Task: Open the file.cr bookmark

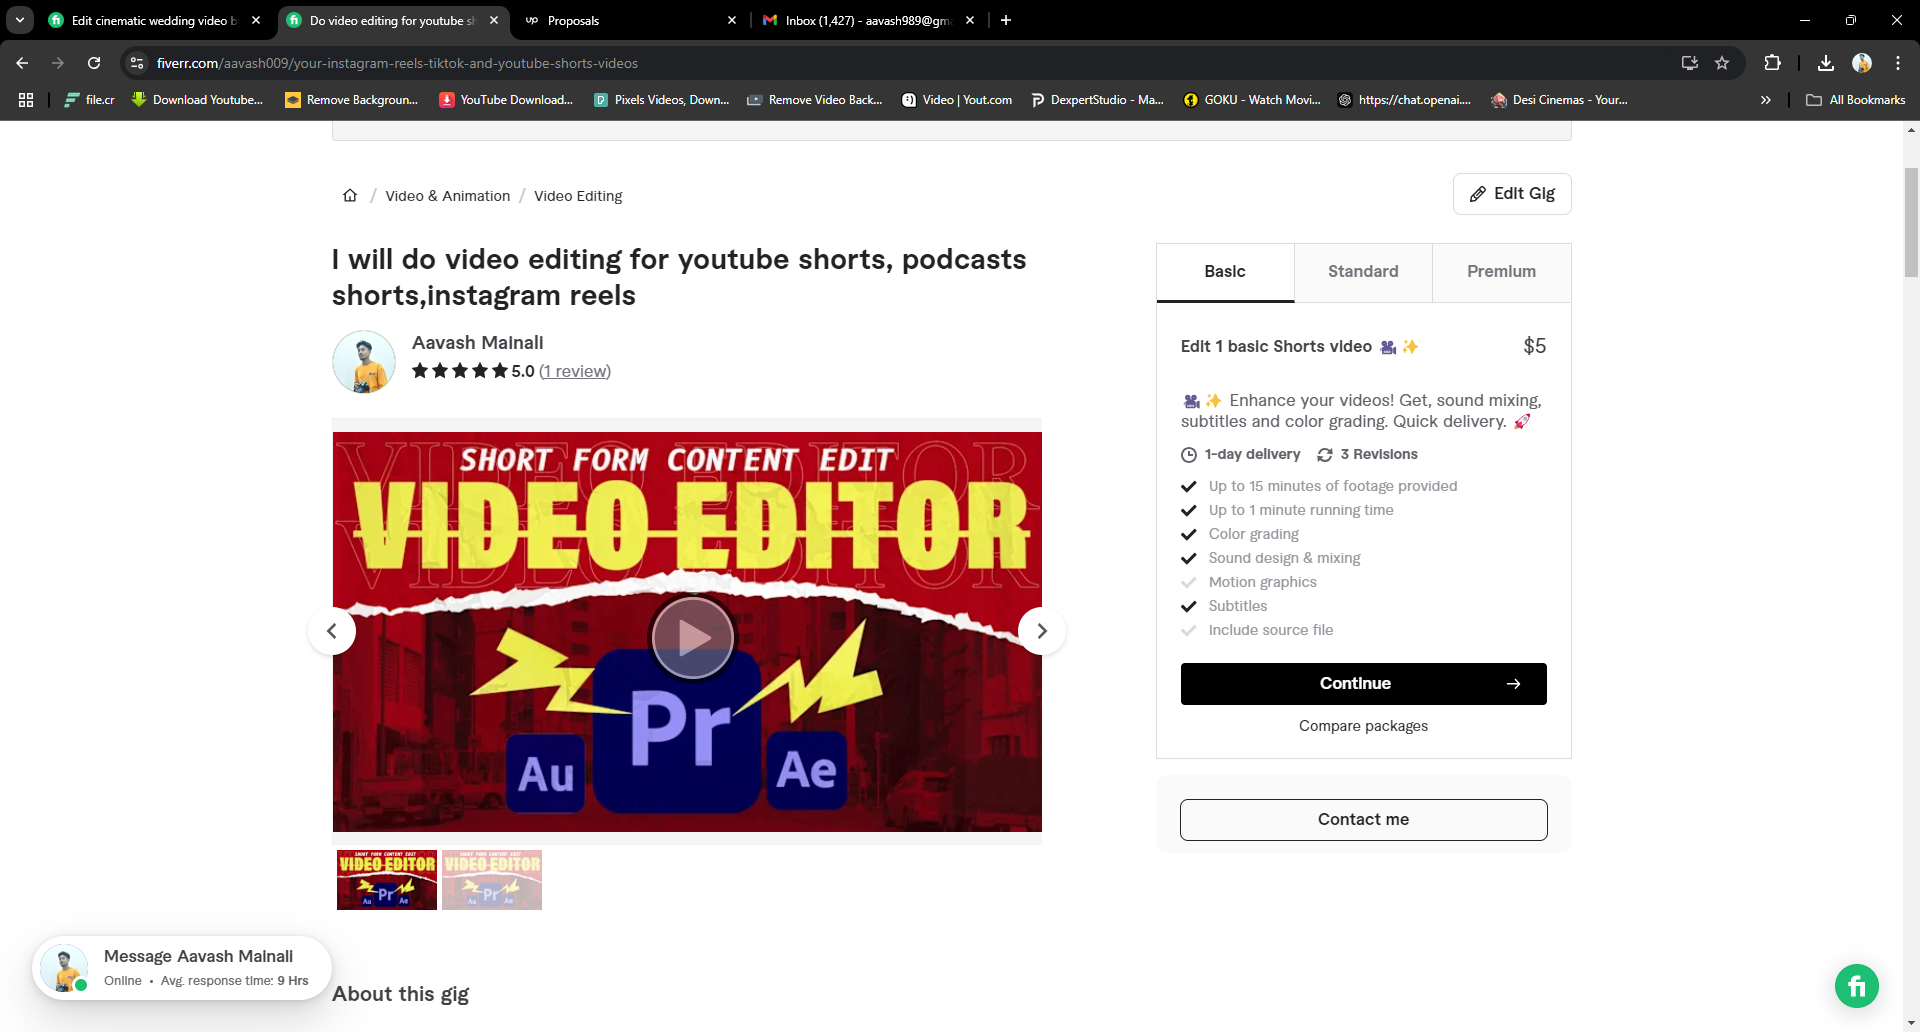Action: pos(89,100)
